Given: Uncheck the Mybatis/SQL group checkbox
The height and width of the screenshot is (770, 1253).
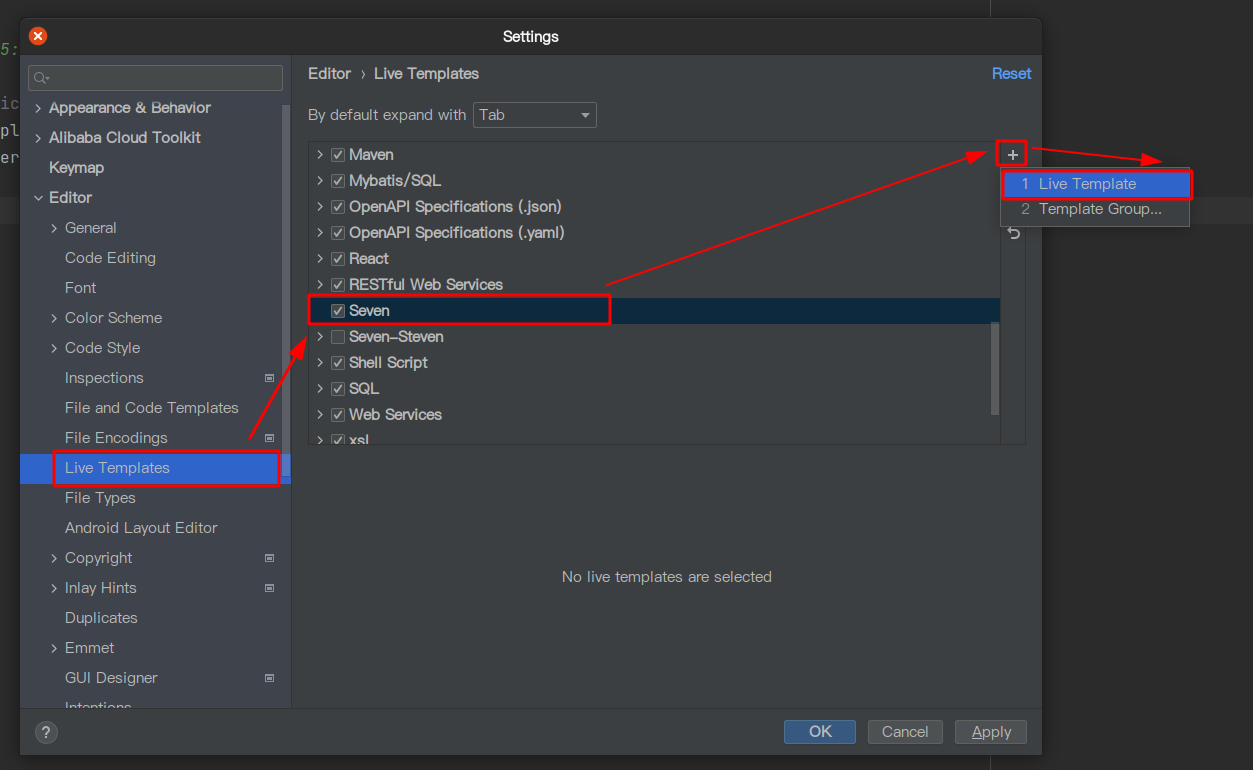Looking at the screenshot, I should pyautogui.click(x=338, y=181).
